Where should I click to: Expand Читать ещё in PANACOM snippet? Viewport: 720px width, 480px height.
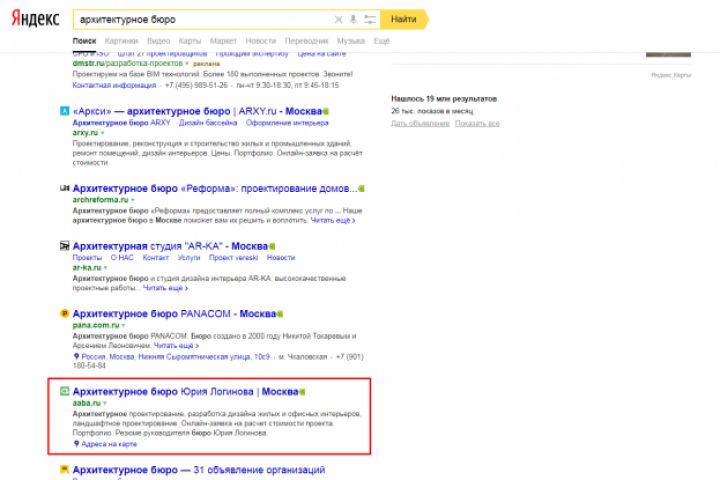pos(176,345)
